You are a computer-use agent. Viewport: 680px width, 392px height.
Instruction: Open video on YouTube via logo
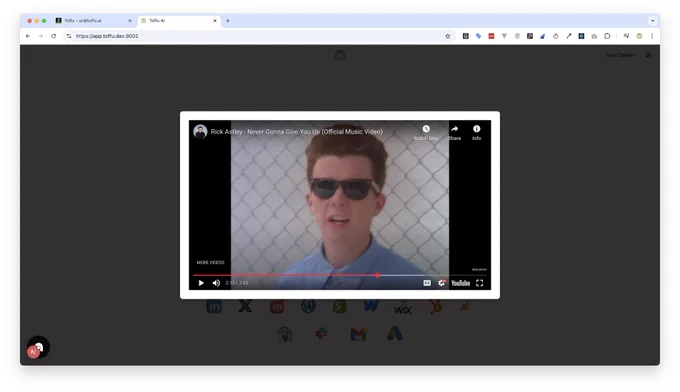coord(461,283)
